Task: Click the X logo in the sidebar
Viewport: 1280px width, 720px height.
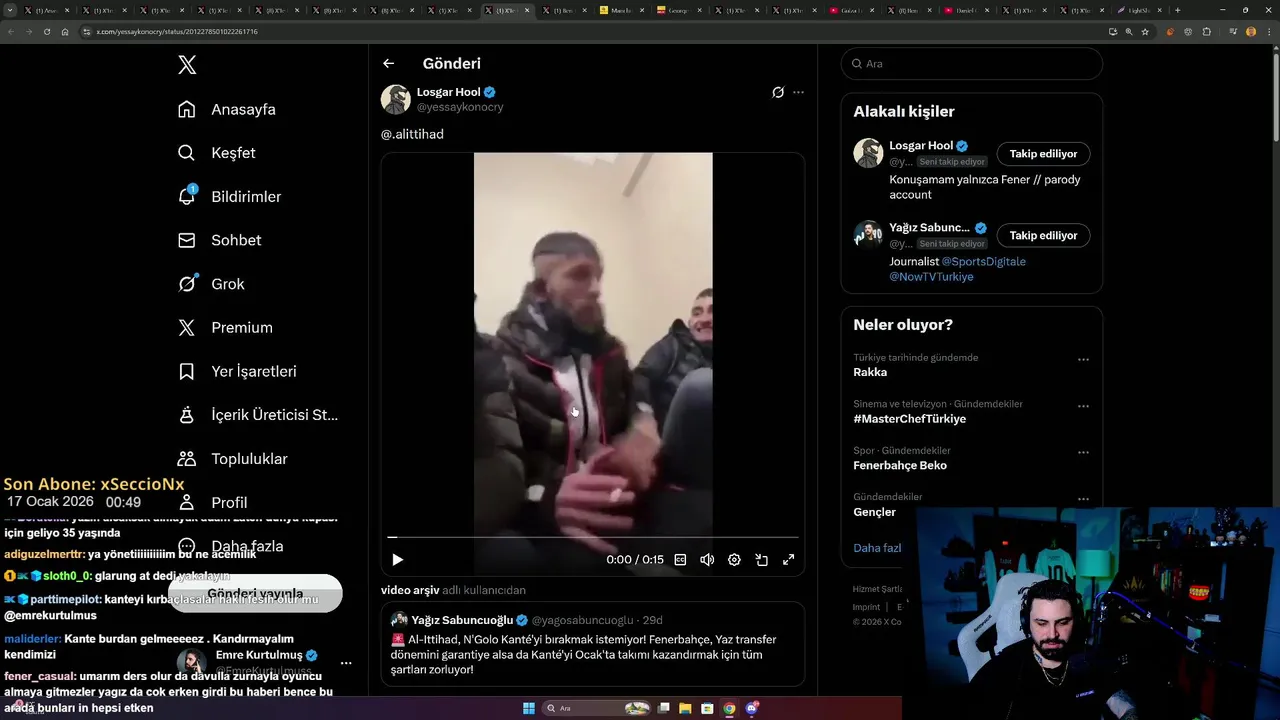Action: [x=187, y=65]
